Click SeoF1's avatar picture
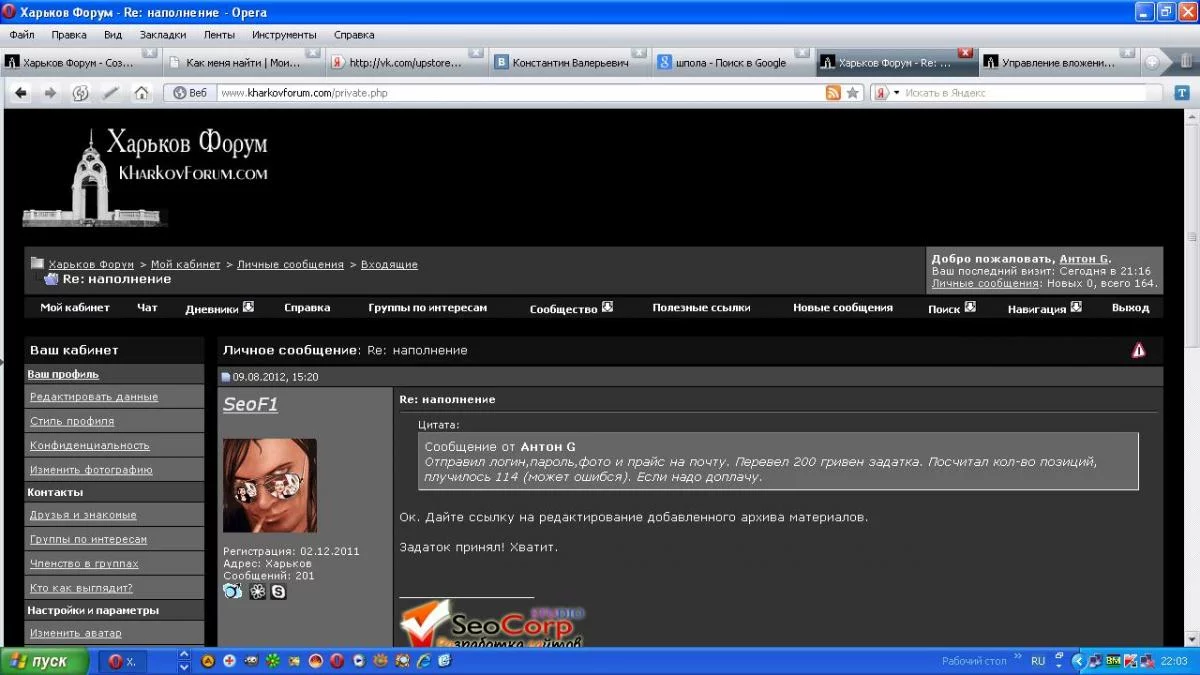This screenshot has height=675, width=1200. pos(270,485)
